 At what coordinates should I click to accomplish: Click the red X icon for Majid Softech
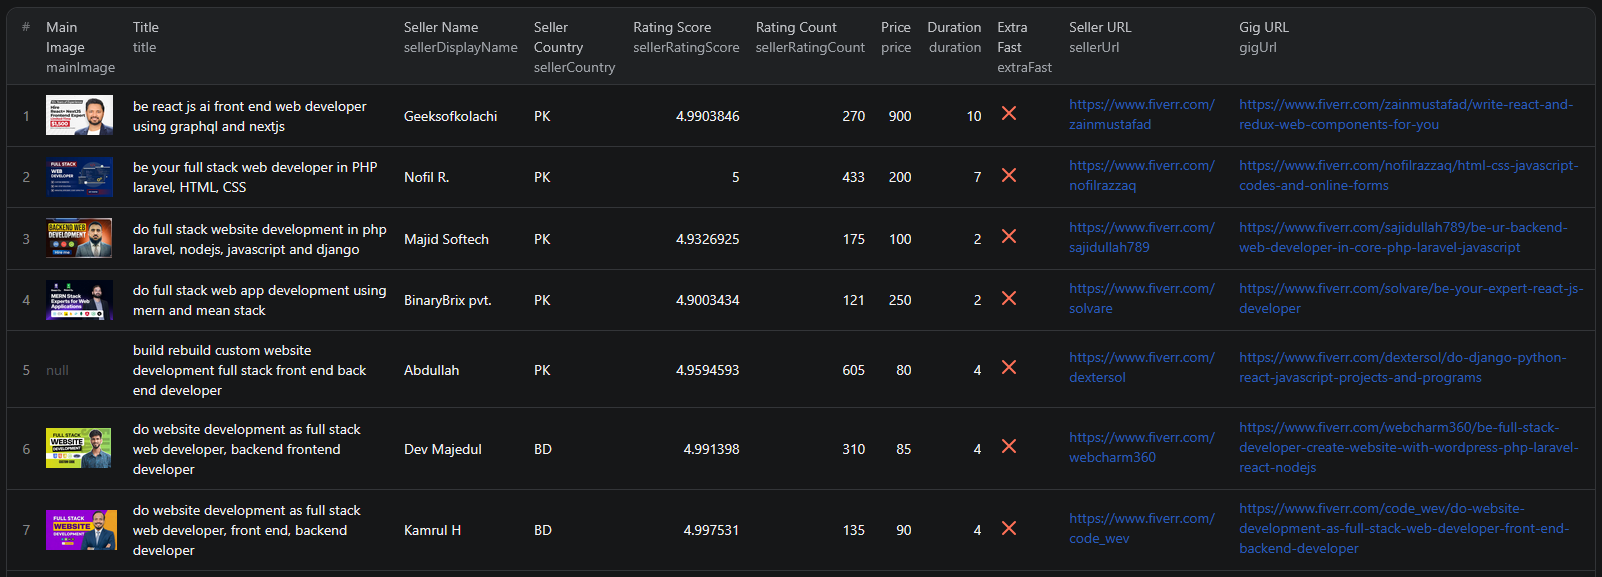tap(1009, 237)
